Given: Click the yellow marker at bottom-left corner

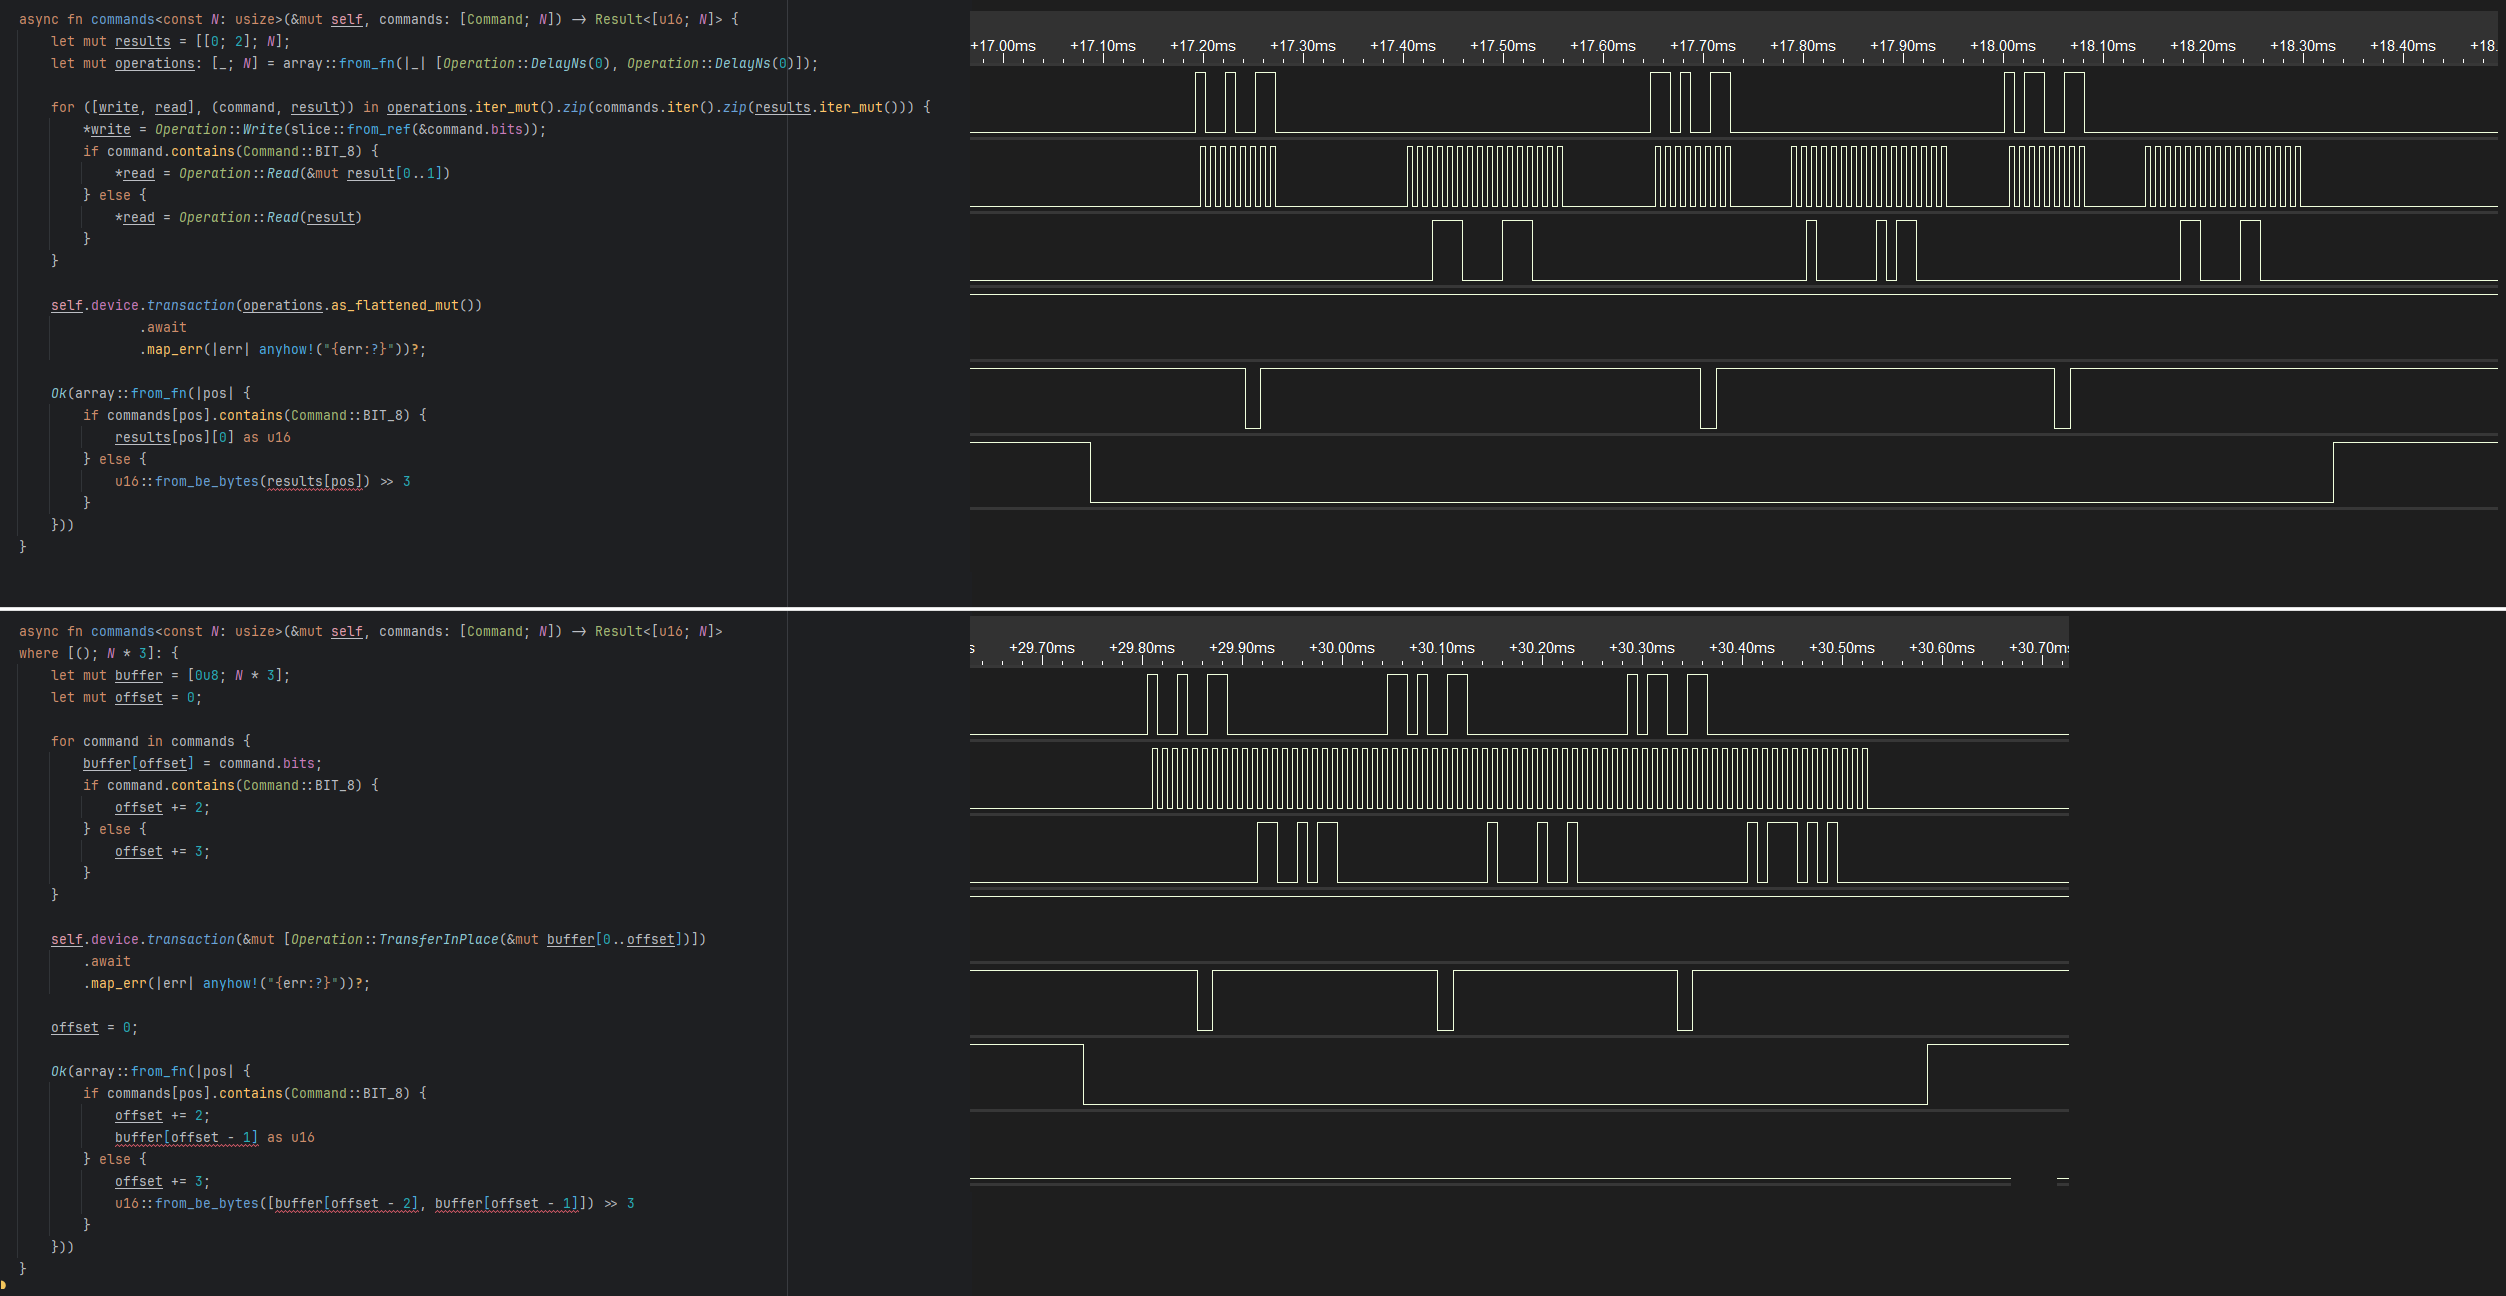Looking at the screenshot, I should (3, 1285).
